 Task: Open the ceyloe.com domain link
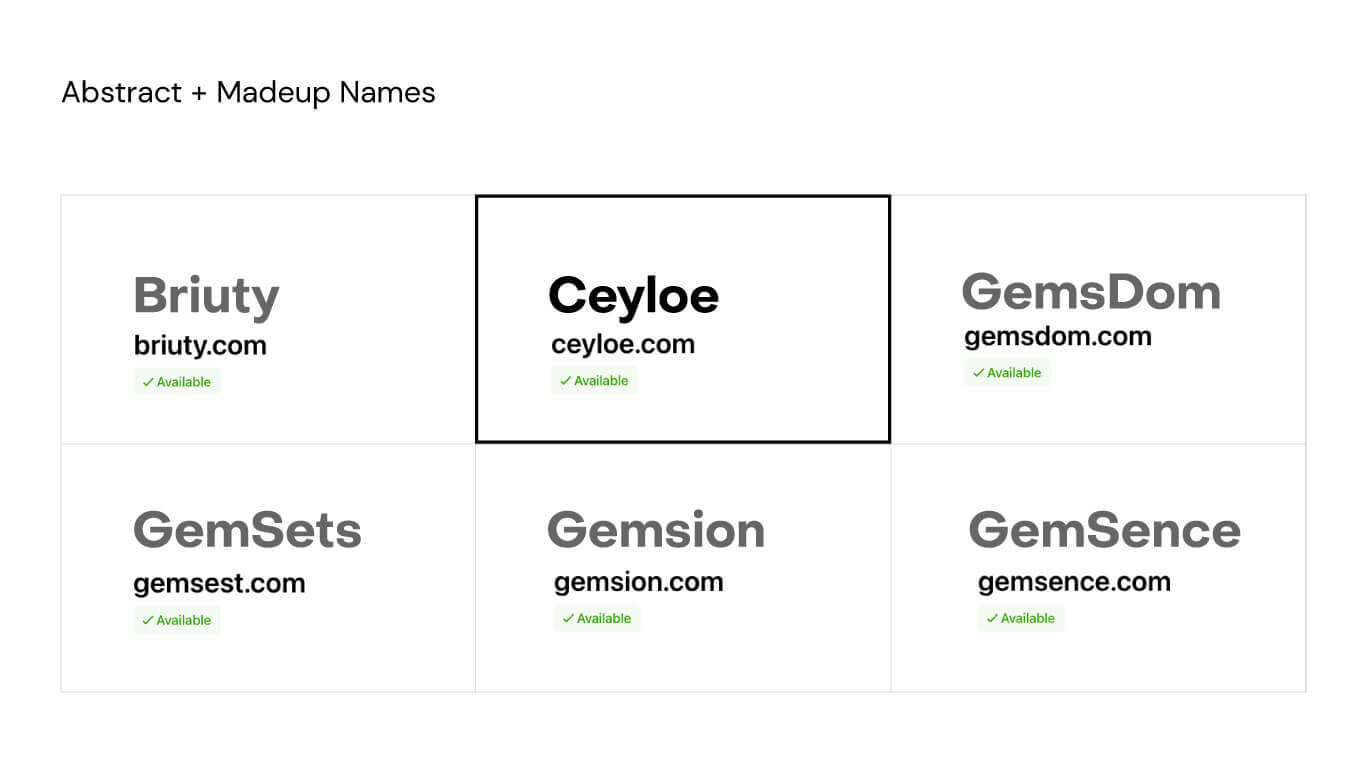click(x=623, y=345)
